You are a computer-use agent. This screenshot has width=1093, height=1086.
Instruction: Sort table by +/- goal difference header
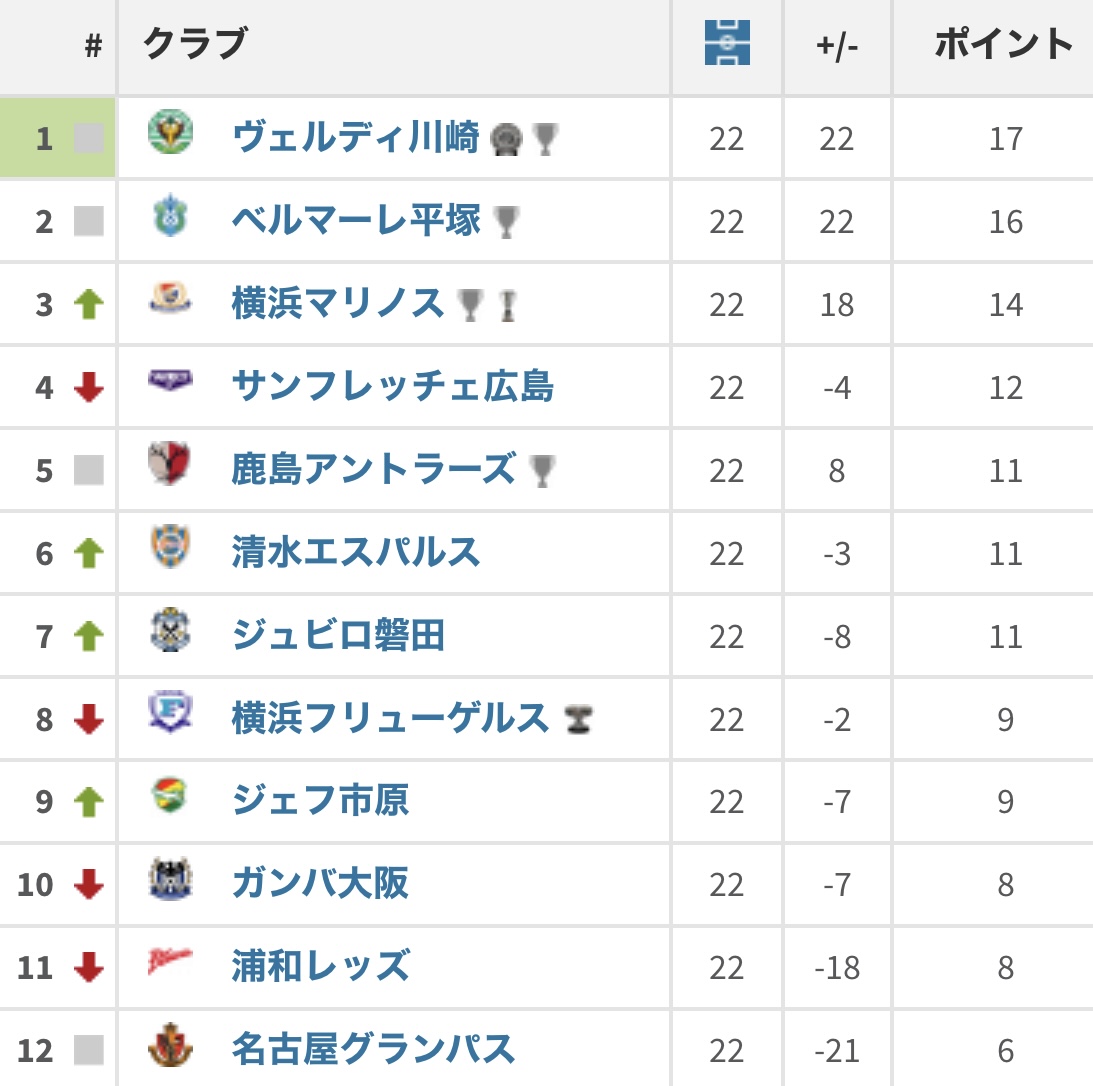point(836,46)
